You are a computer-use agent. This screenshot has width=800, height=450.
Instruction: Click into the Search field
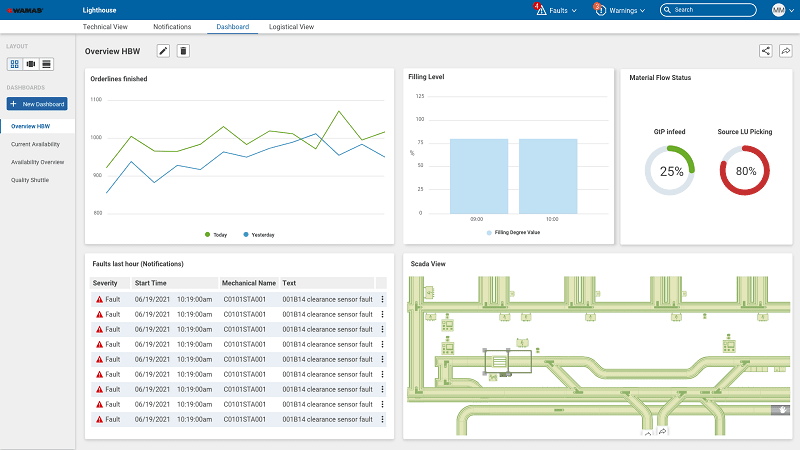click(710, 10)
